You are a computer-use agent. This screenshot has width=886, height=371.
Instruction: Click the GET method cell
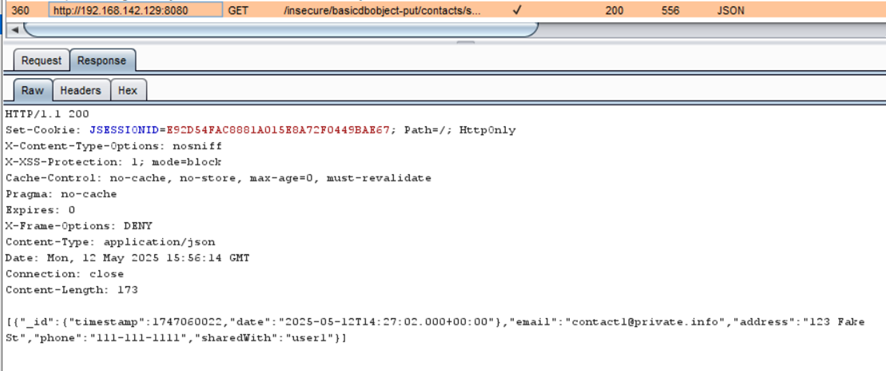(238, 10)
